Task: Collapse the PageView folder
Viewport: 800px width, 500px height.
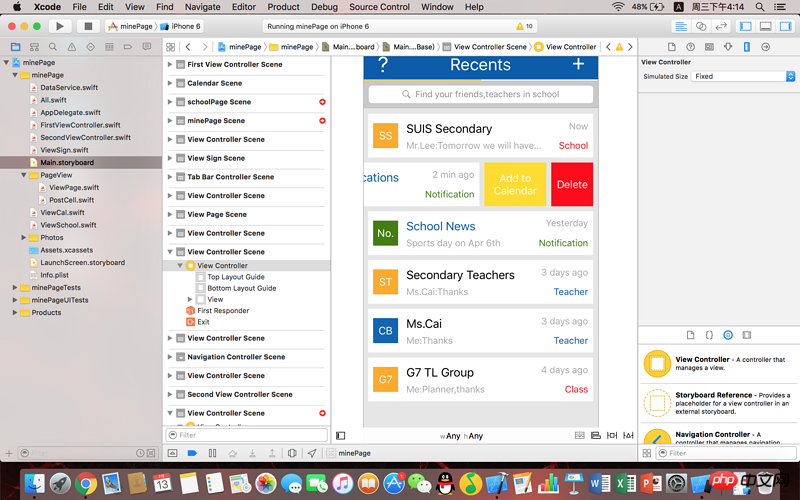Action: (x=23, y=175)
